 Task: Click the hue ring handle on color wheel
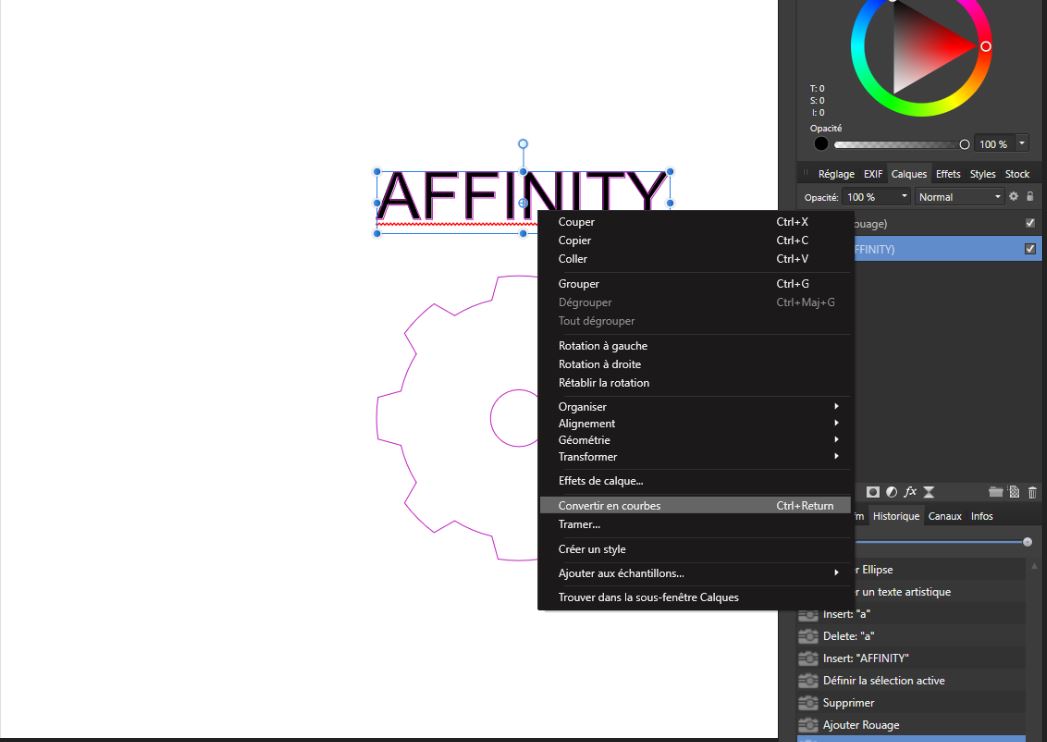(986, 46)
